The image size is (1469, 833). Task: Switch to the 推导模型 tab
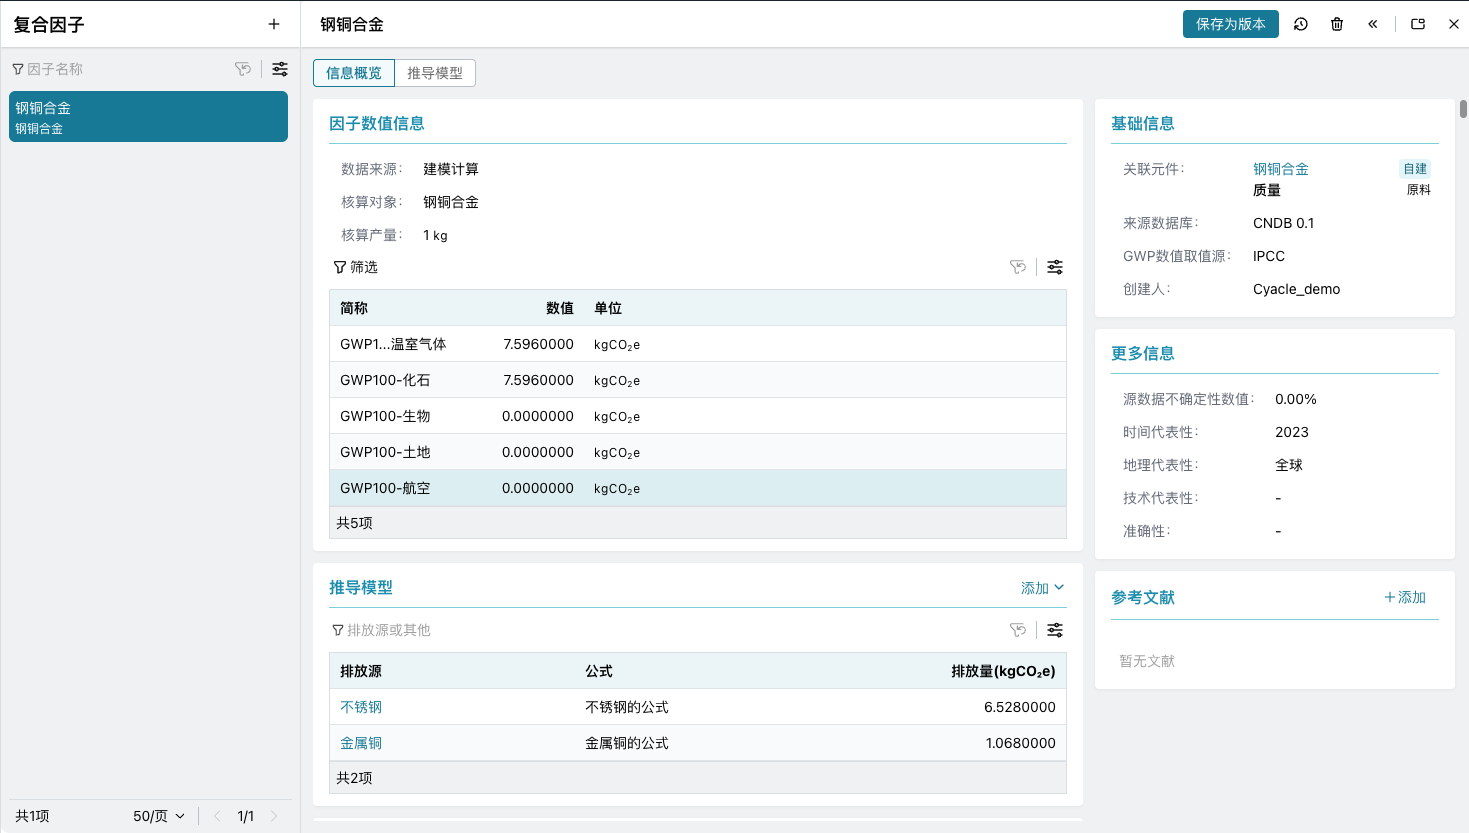point(434,73)
